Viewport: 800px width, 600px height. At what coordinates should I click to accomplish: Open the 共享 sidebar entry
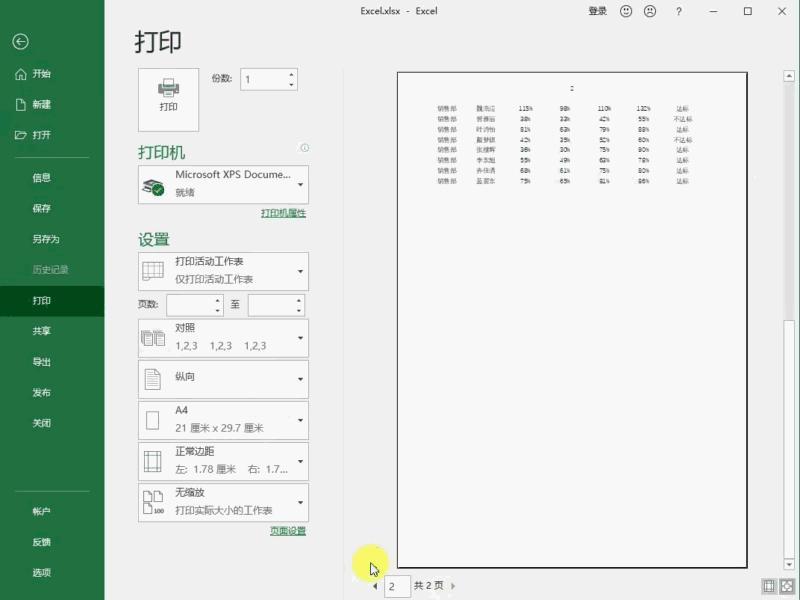point(42,330)
